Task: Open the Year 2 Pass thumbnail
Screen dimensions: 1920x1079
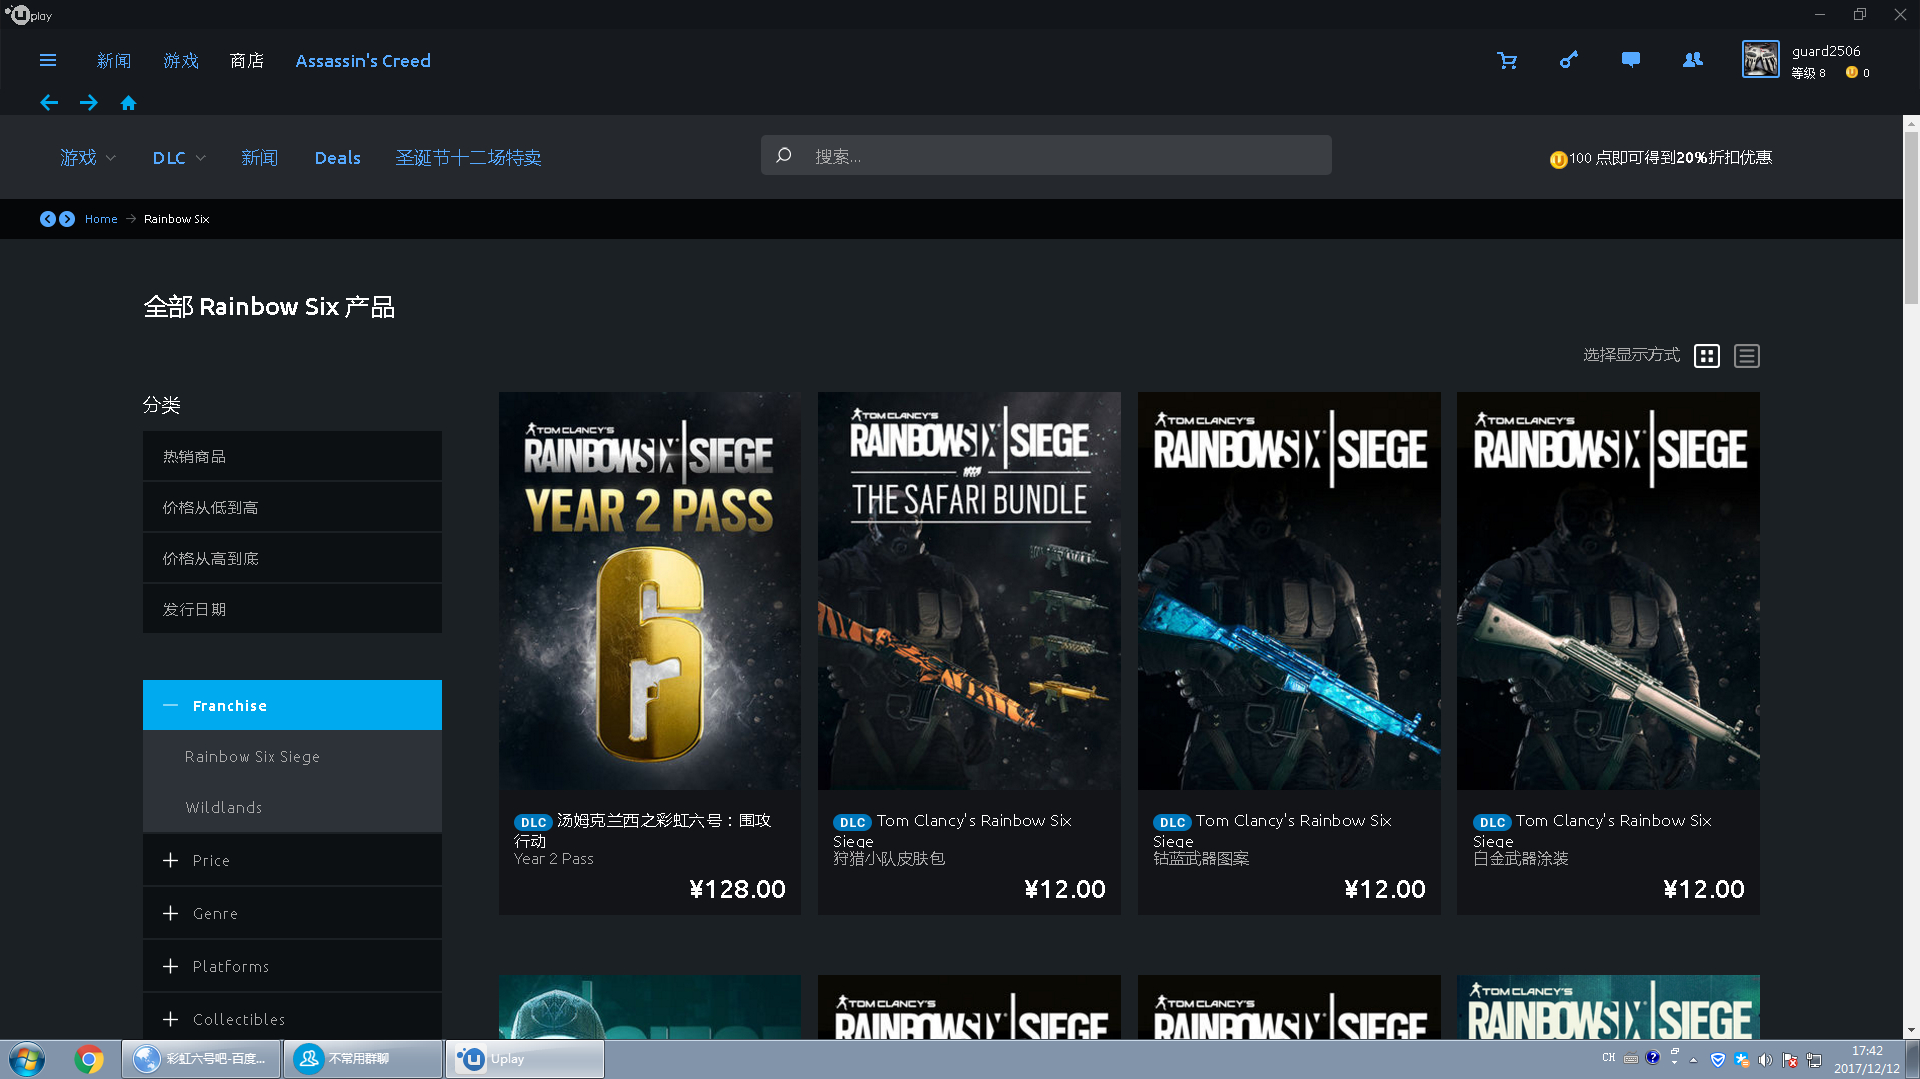Action: (650, 590)
